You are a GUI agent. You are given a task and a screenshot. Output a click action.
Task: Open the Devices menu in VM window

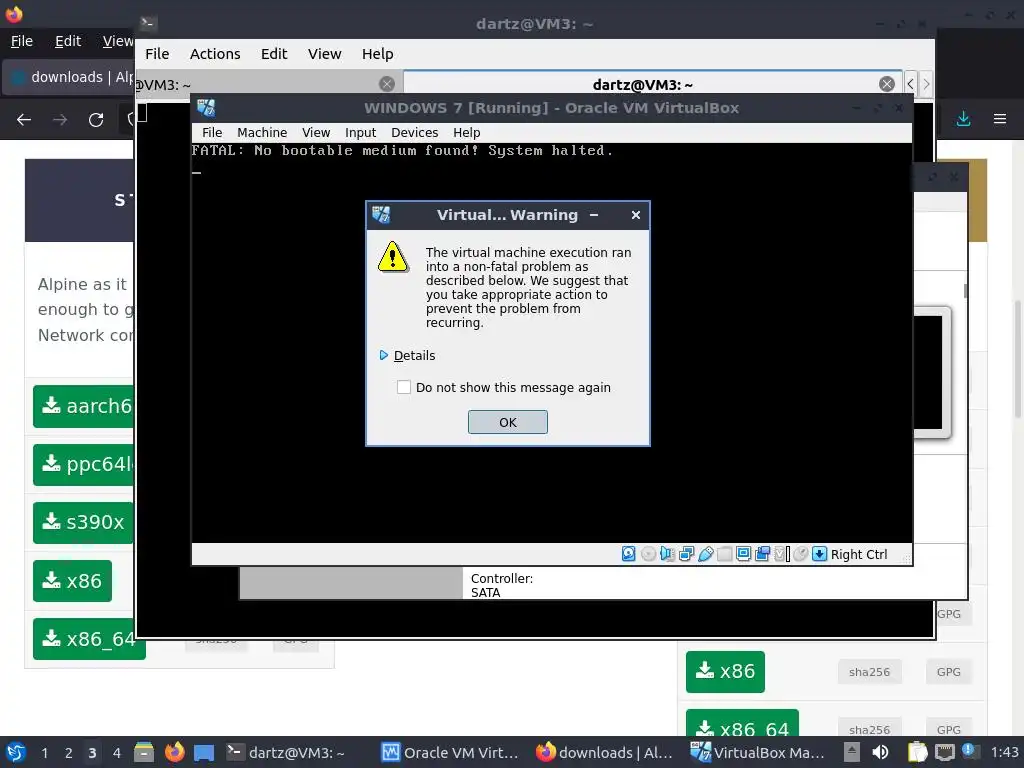415,133
